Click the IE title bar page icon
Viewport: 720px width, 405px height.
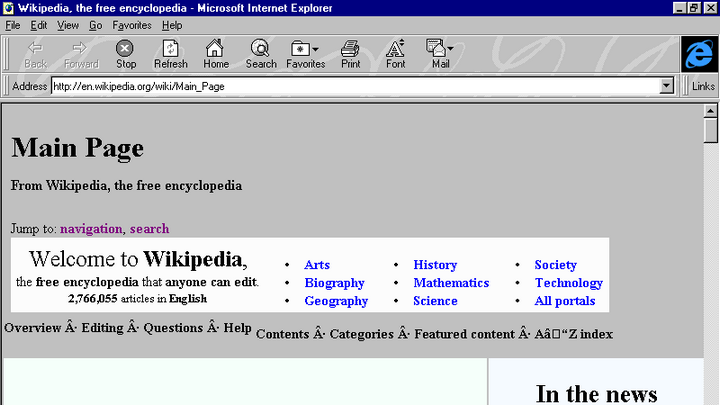[x=8, y=8]
